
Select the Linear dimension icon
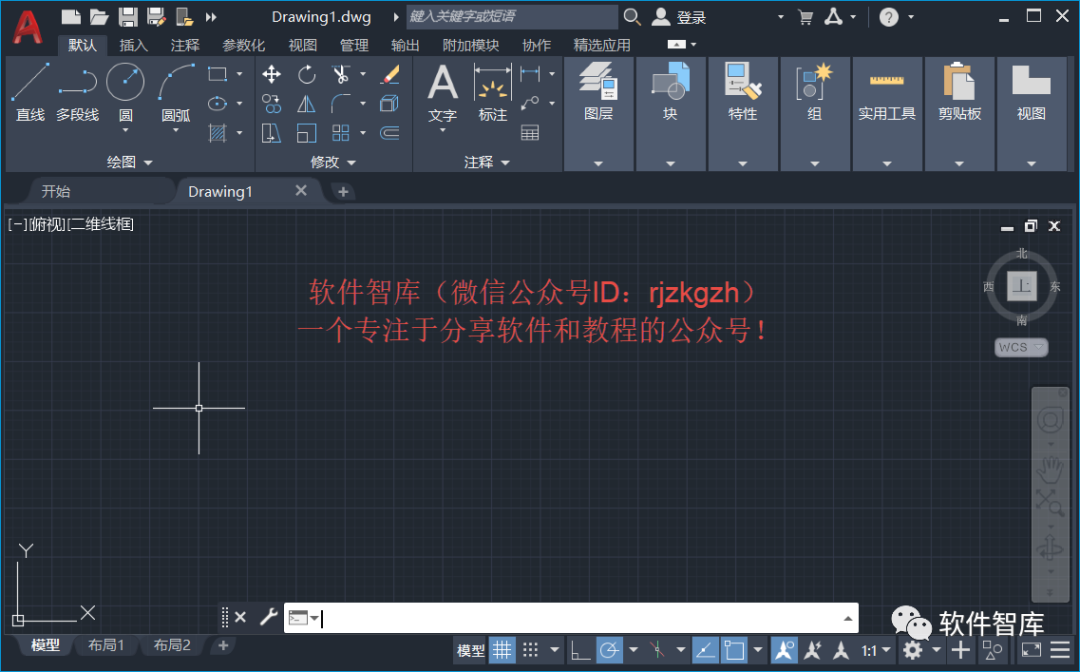[530, 74]
